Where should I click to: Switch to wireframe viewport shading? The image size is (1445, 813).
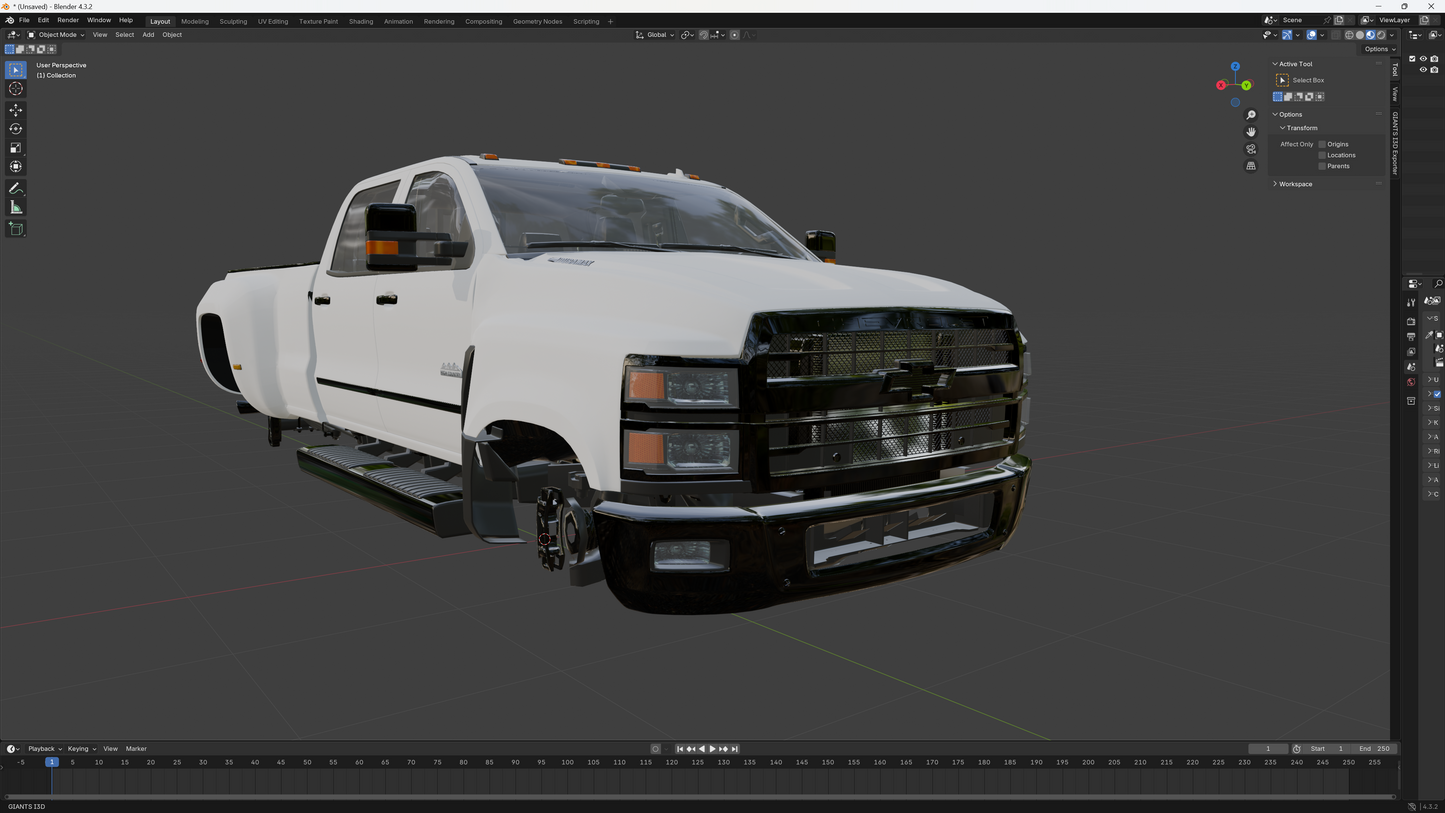[1349, 35]
